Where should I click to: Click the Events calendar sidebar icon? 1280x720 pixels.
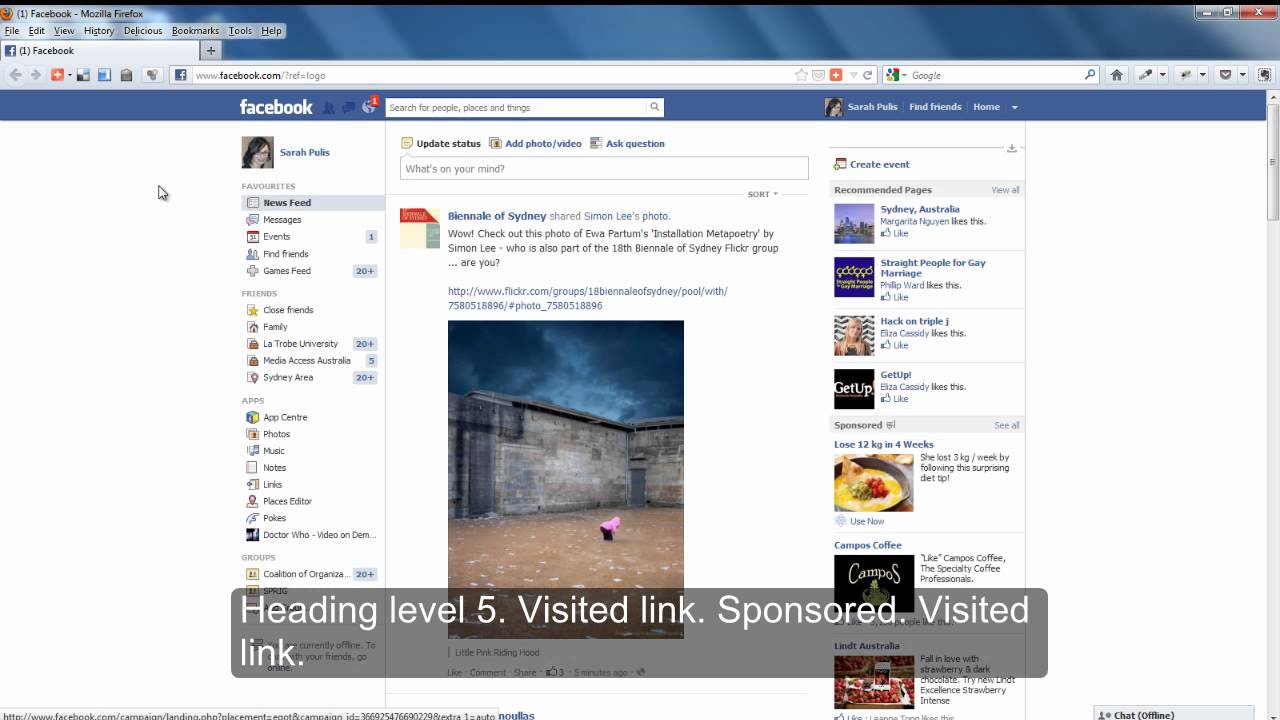253,237
